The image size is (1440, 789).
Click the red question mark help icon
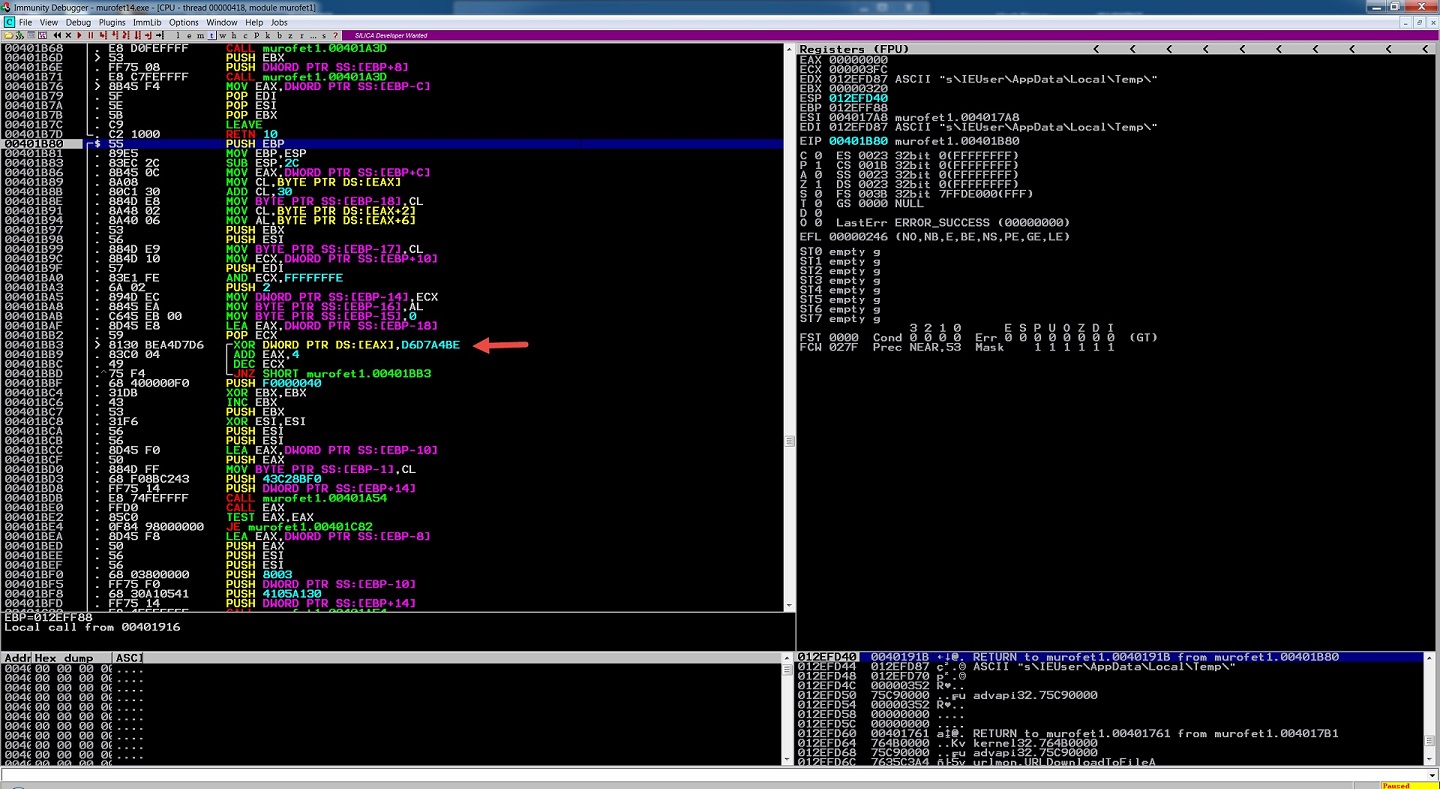click(x=335, y=35)
